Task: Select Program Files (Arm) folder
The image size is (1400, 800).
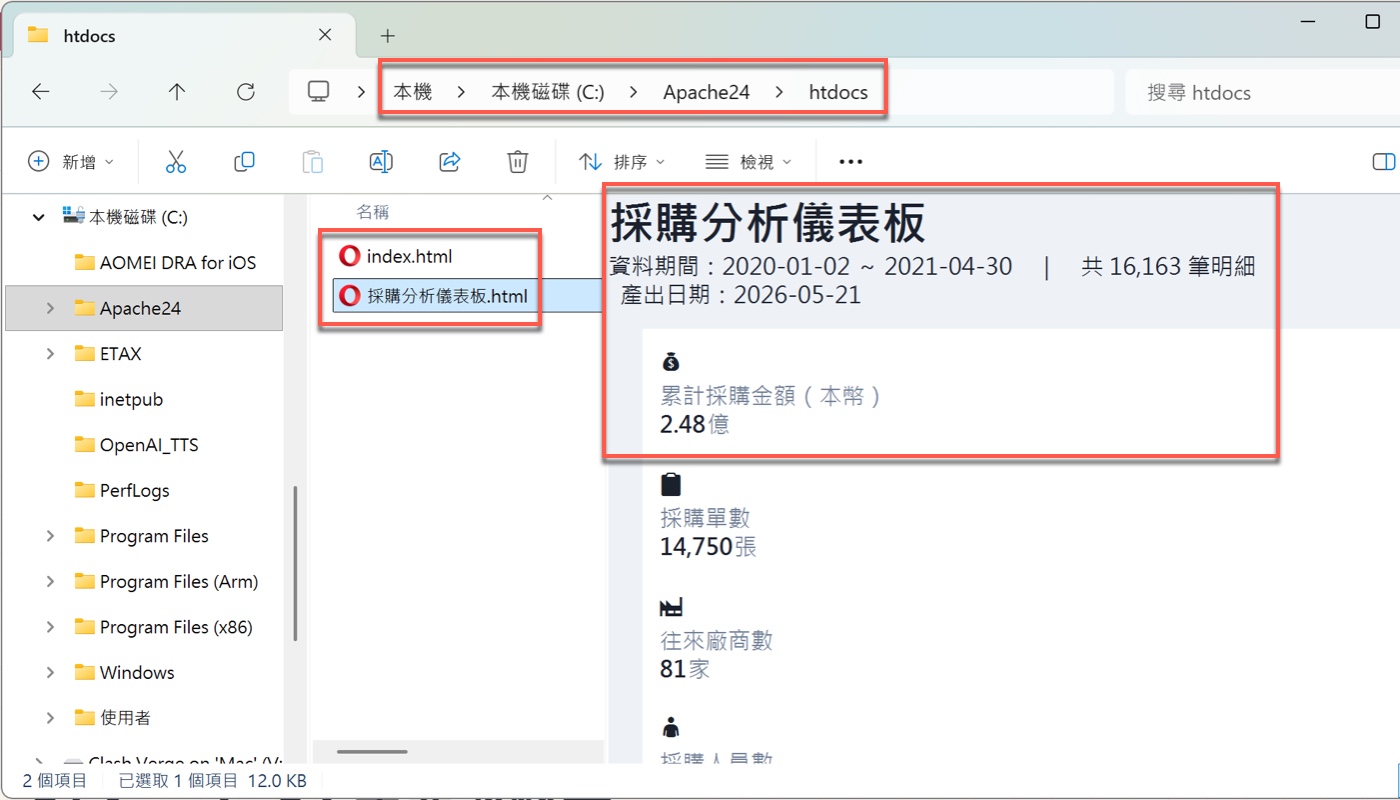Action: 167,581
